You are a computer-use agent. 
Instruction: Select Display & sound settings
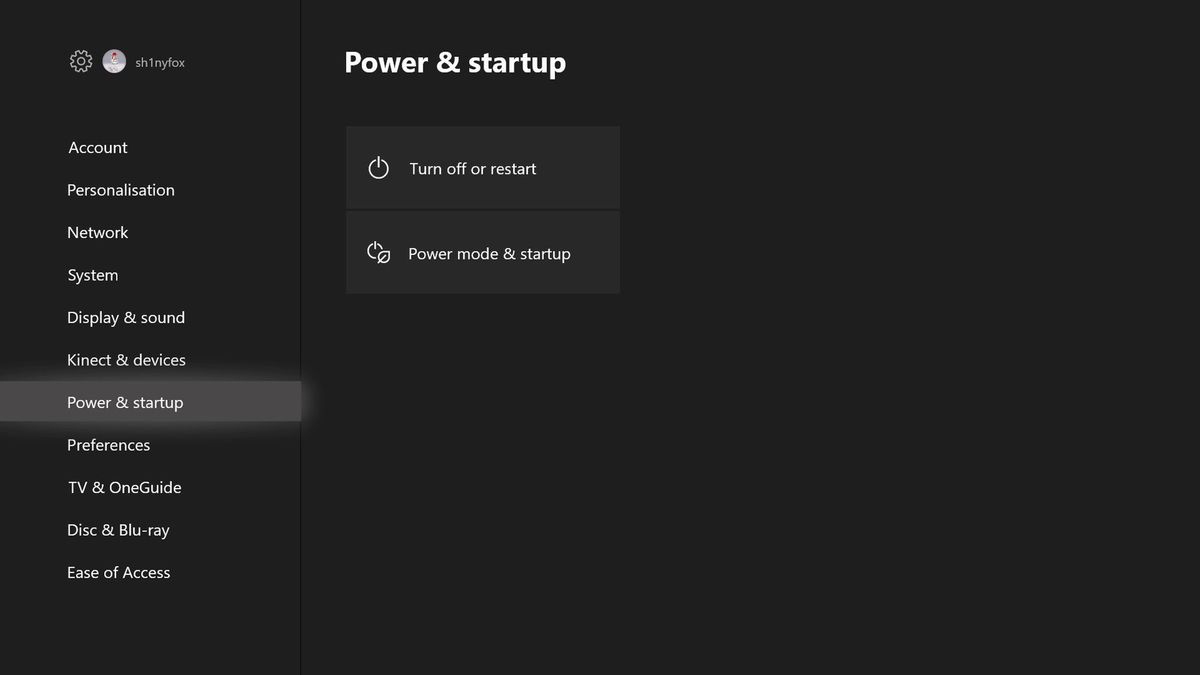pyautogui.click(x=126, y=317)
